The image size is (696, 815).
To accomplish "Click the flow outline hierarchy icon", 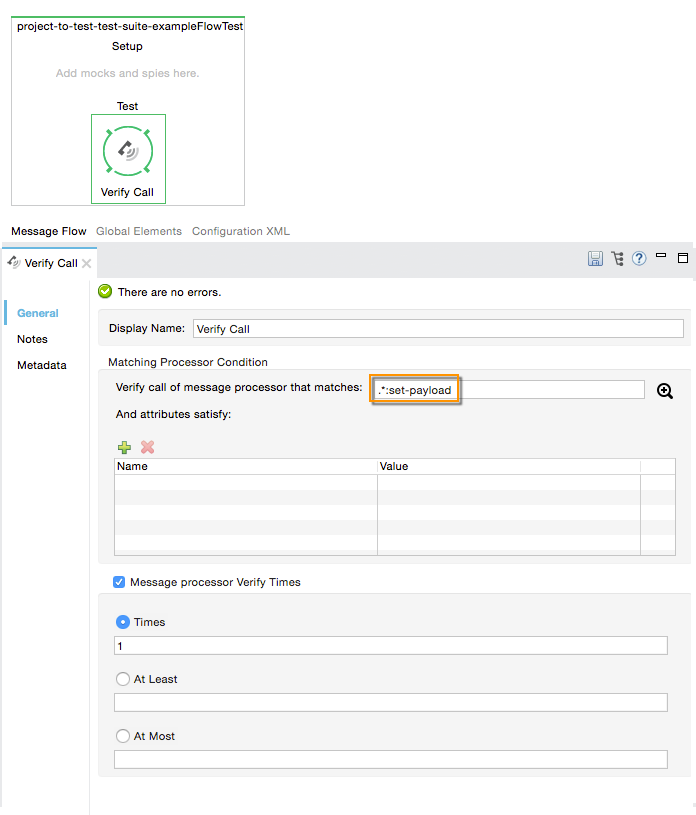I will pyautogui.click(x=617, y=258).
